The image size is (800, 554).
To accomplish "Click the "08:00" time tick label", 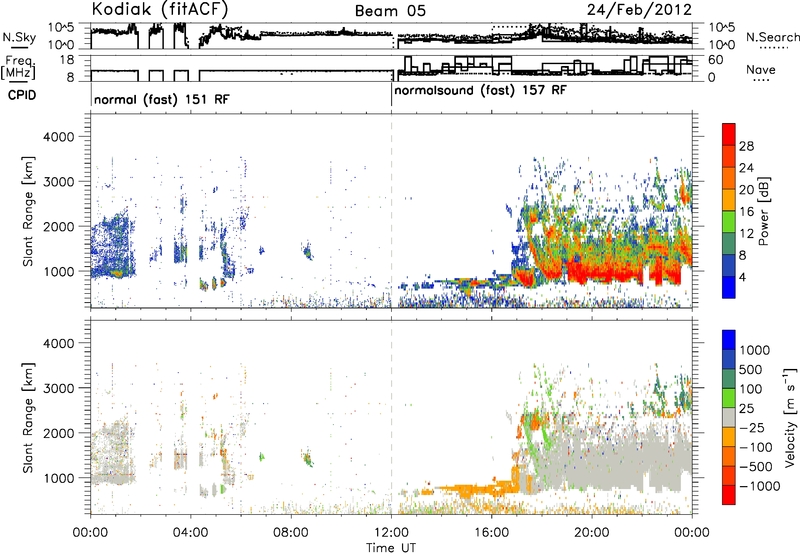I will click(x=291, y=533).
